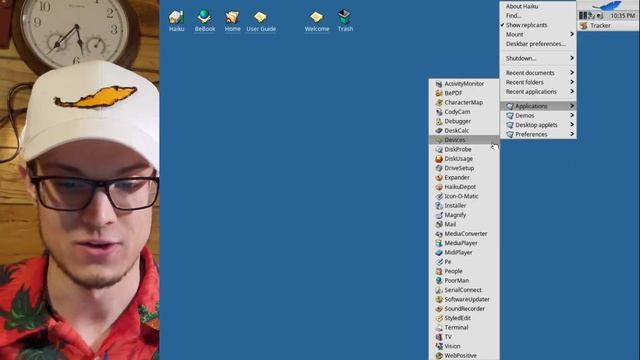Click the Magnify app icon

tap(439, 215)
